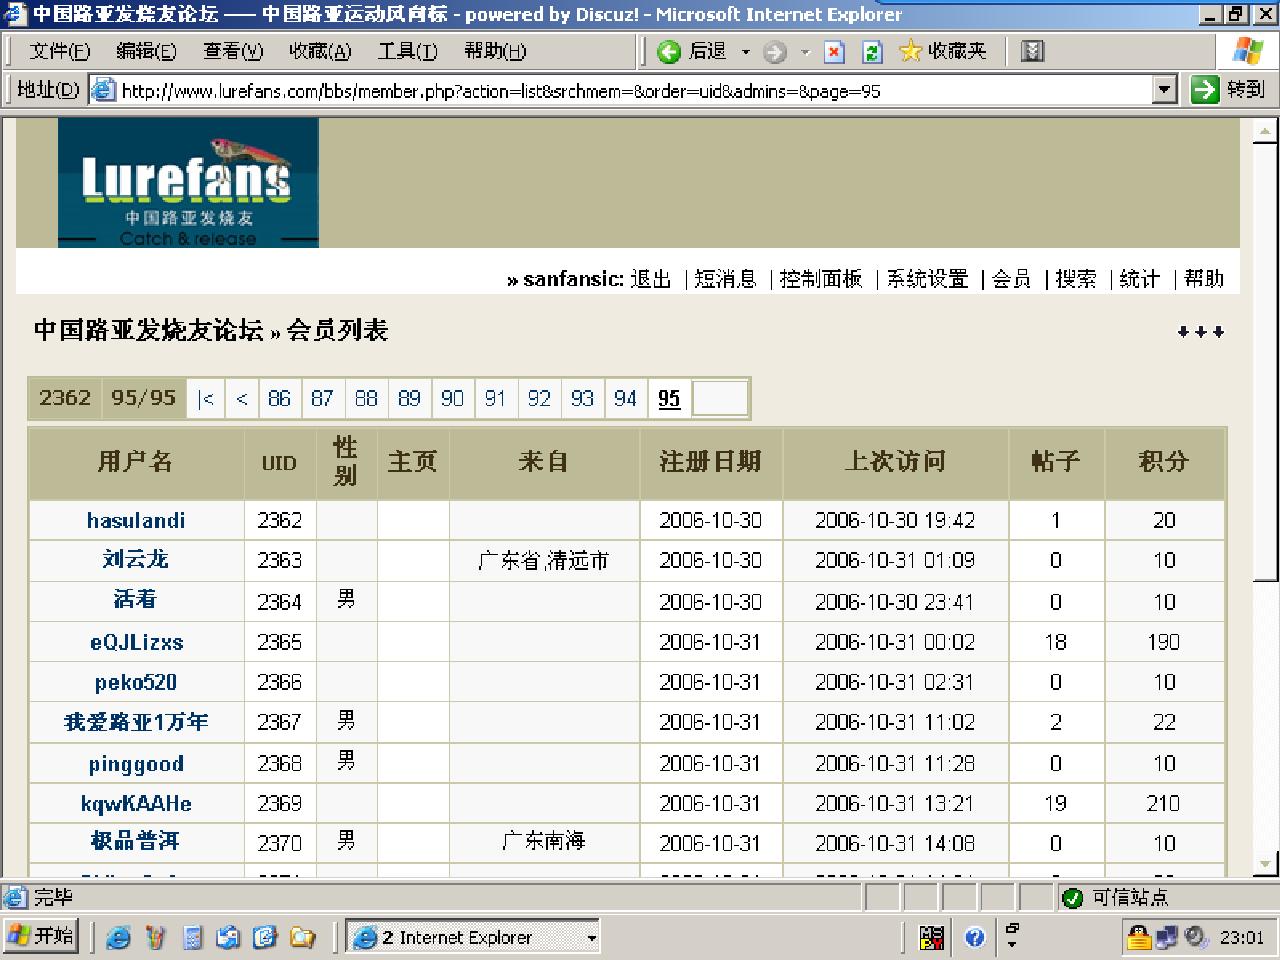Click the Stop loading icon
The height and width of the screenshot is (960, 1280).
coord(834,52)
